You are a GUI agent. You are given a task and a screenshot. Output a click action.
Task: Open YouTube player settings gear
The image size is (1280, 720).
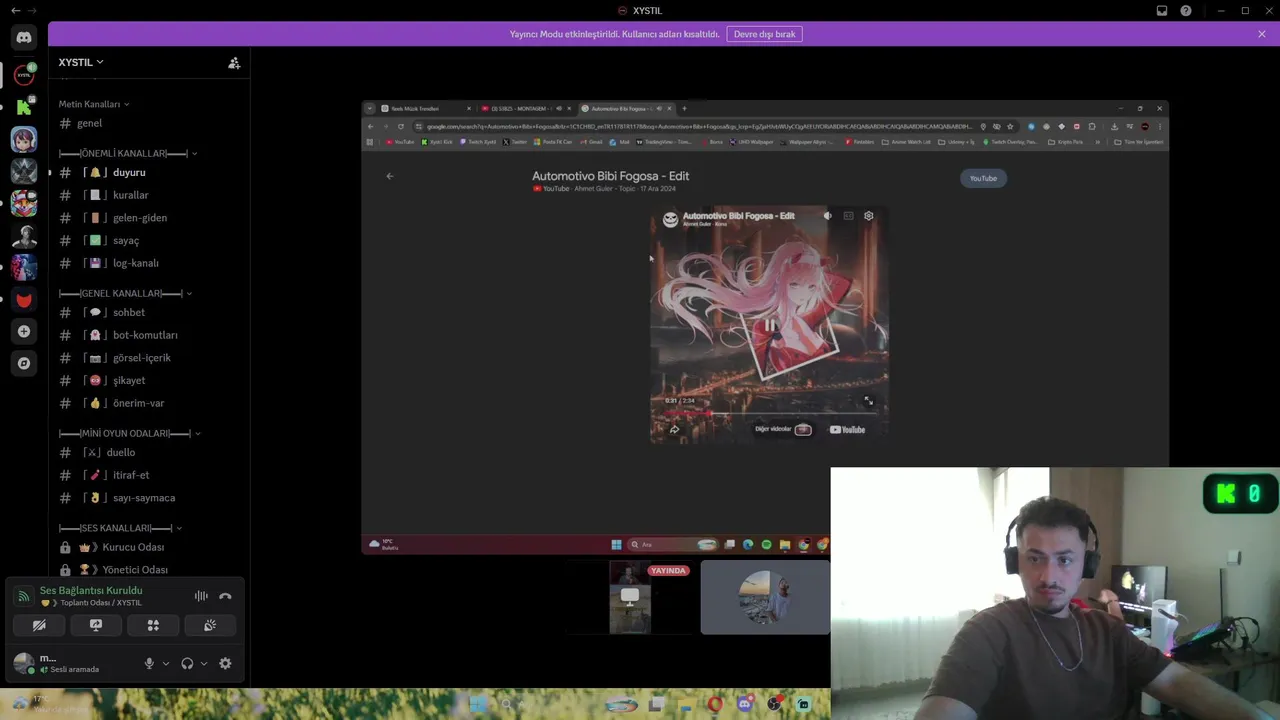point(868,216)
